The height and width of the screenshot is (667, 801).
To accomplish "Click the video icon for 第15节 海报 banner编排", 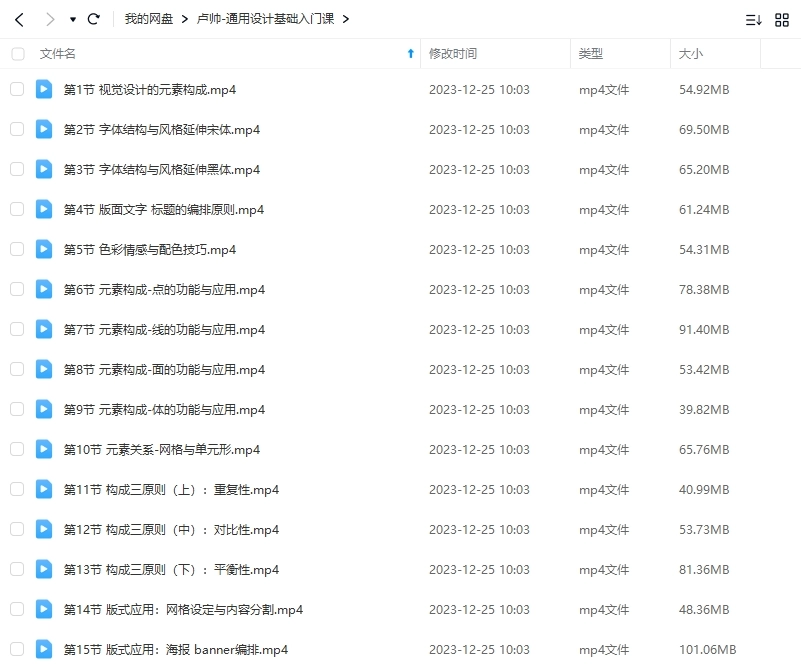I will 44,649.
